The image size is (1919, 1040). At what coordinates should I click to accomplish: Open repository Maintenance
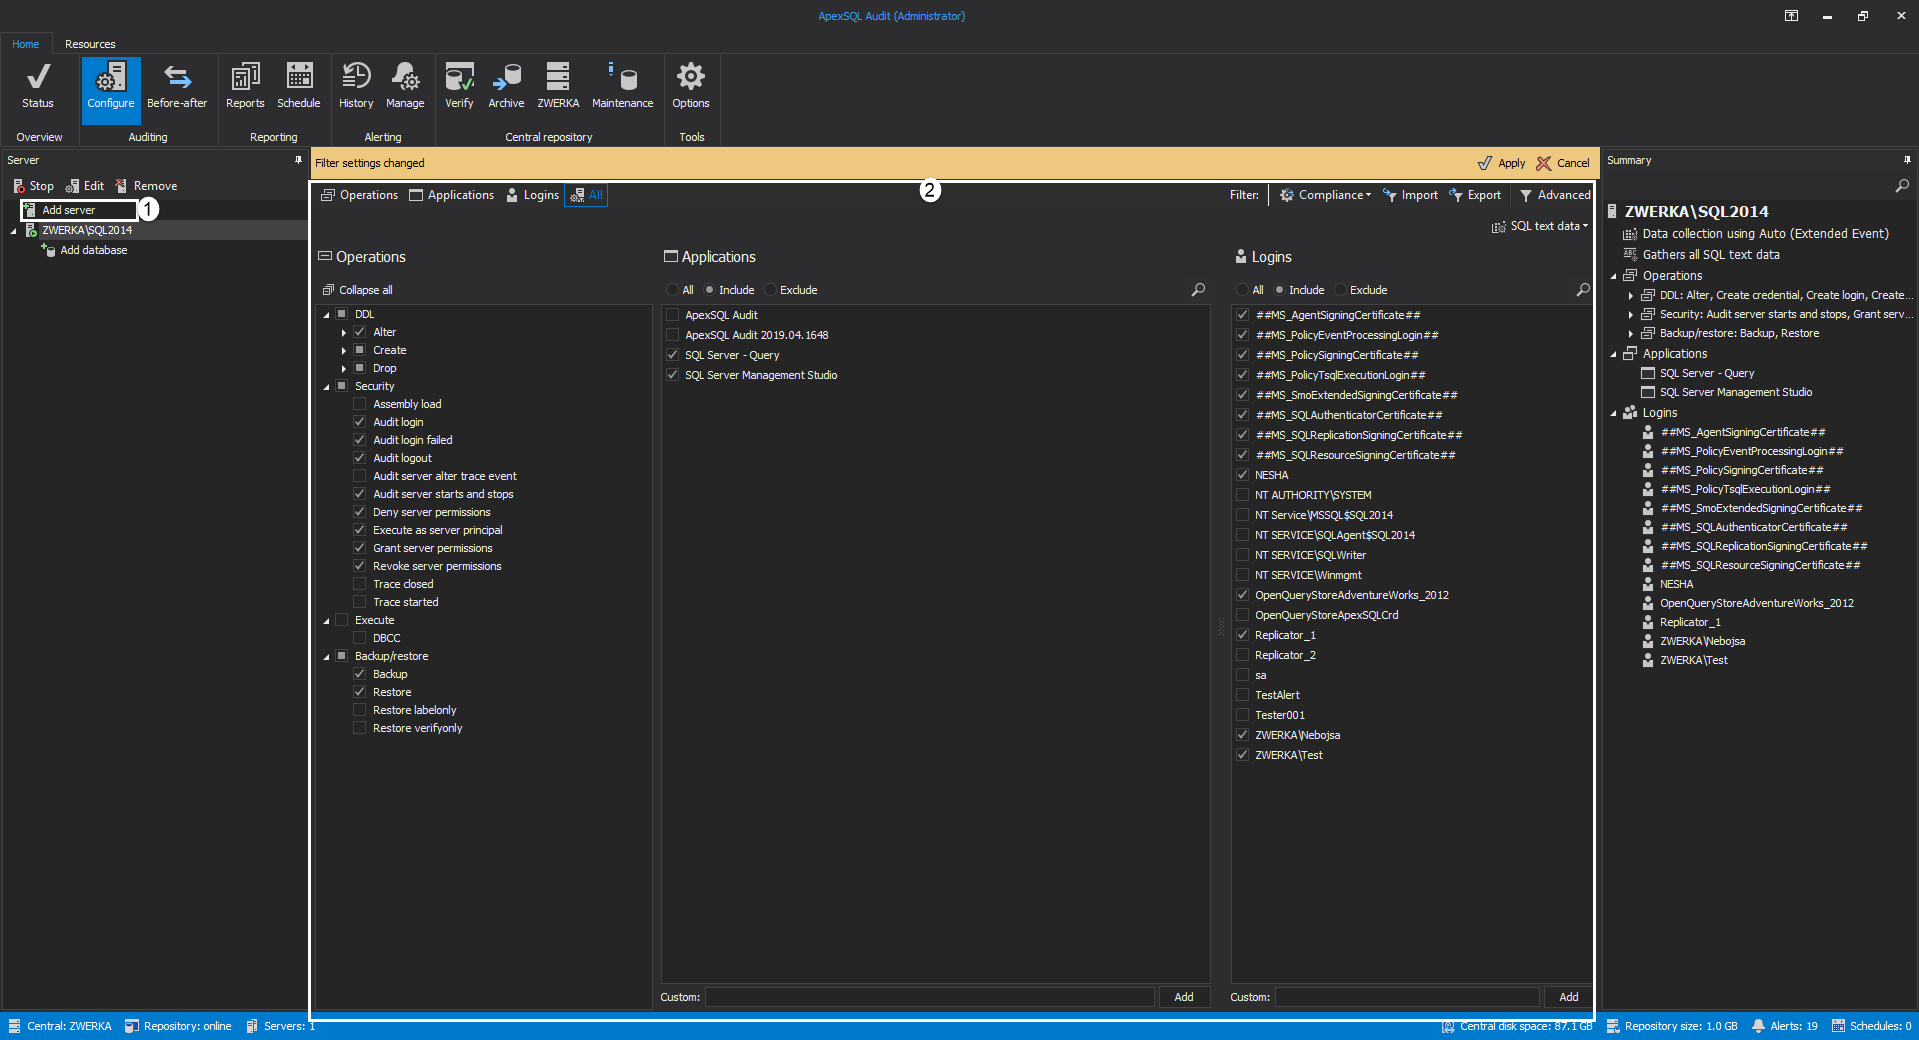[x=623, y=86]
